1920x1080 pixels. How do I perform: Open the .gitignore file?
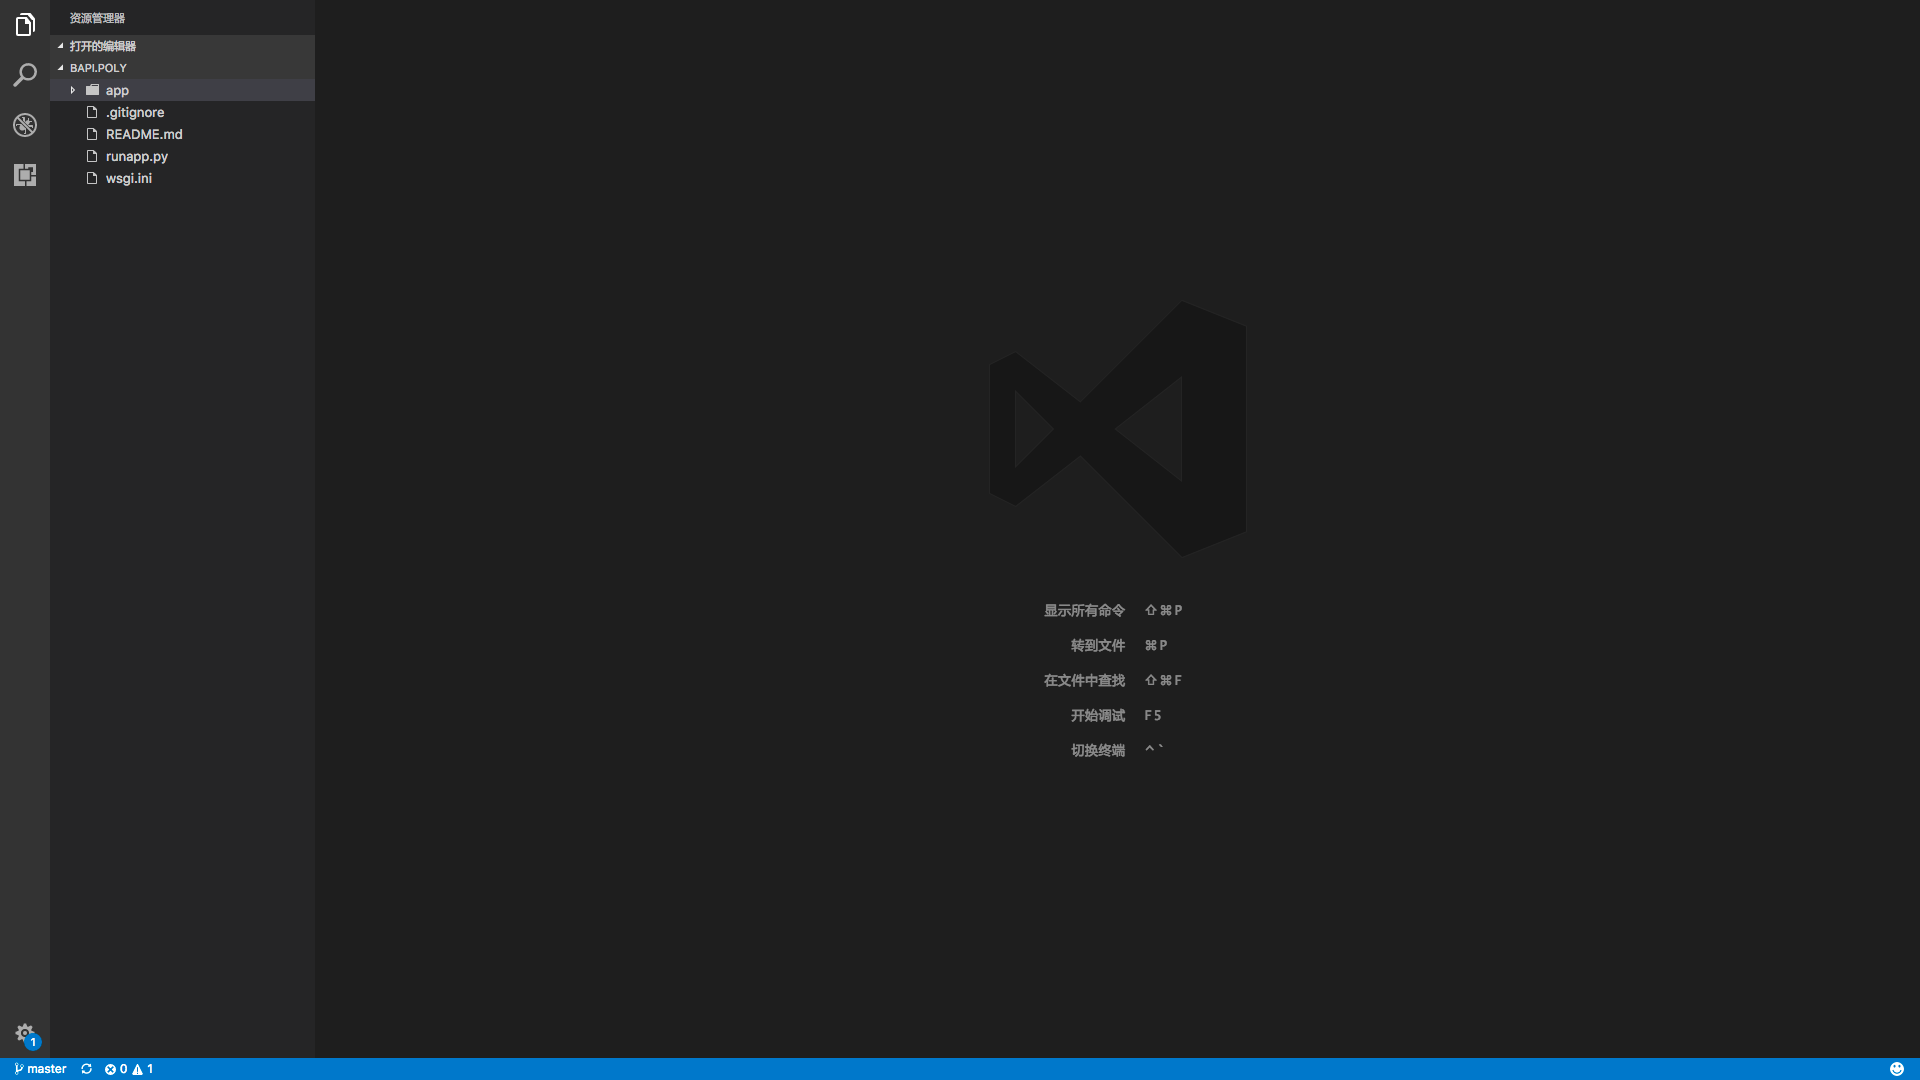(x=135, y=112)
